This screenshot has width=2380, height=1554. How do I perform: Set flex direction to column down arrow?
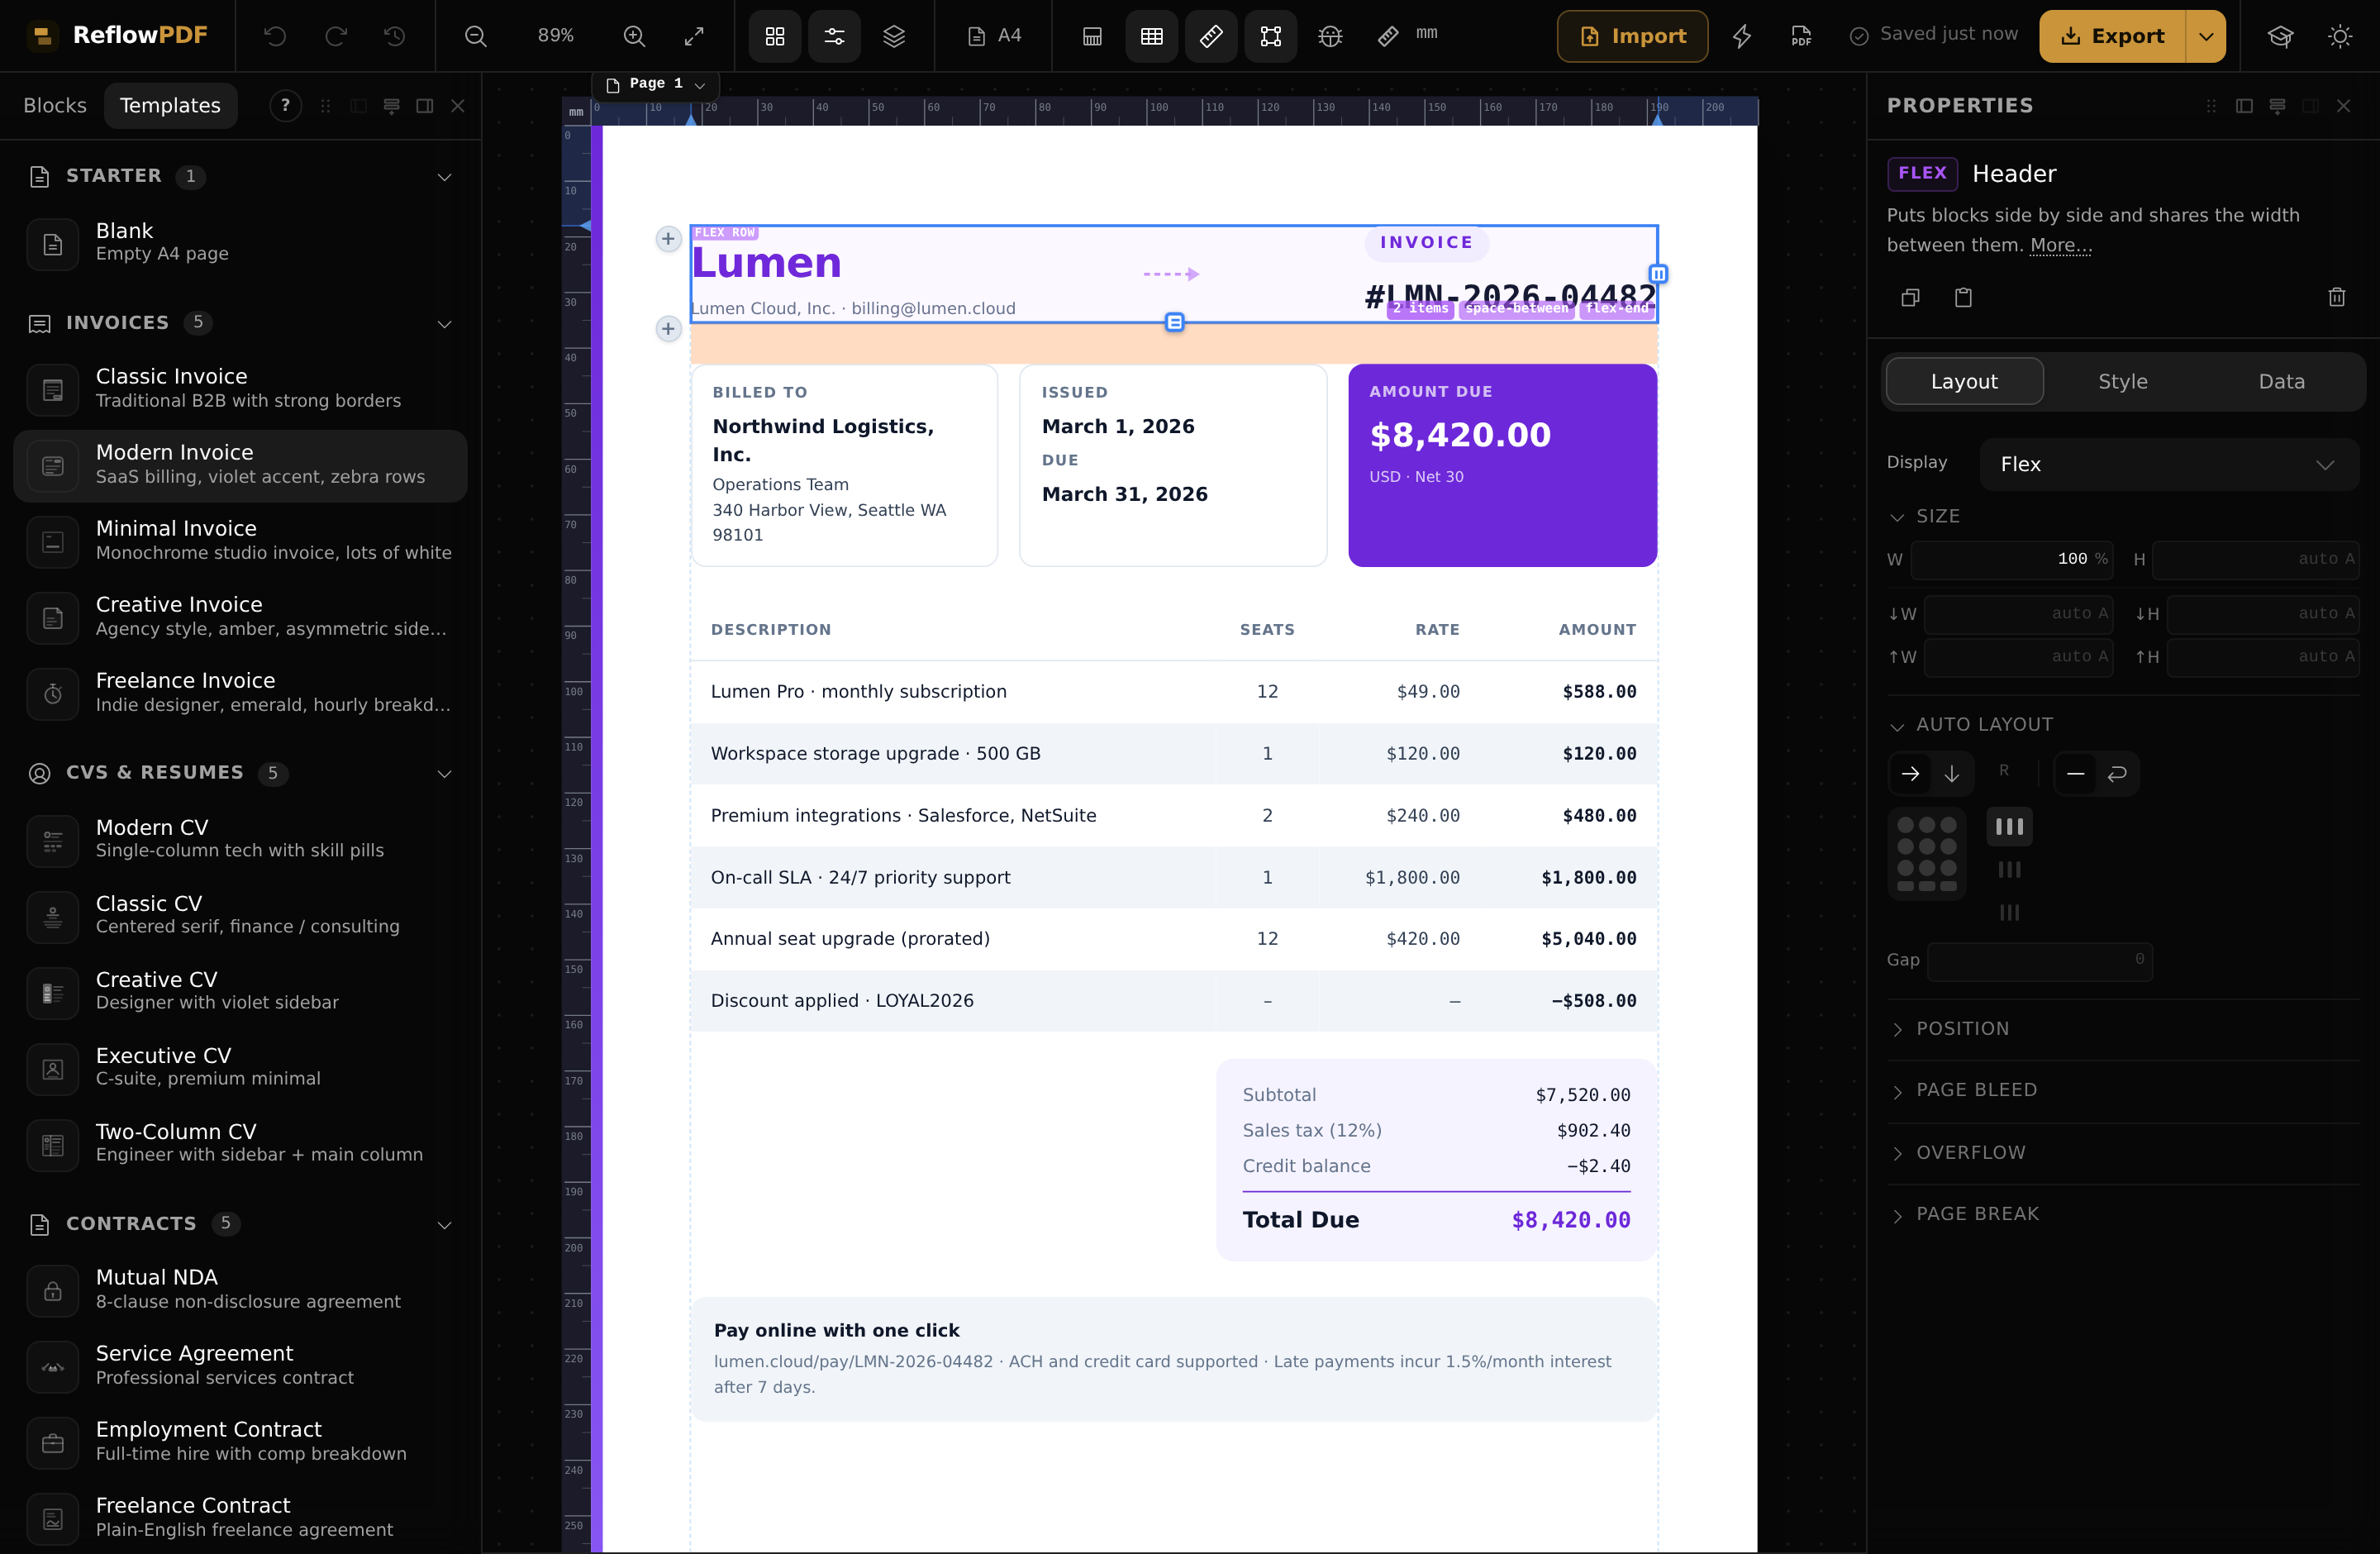tap(1951, 774)
